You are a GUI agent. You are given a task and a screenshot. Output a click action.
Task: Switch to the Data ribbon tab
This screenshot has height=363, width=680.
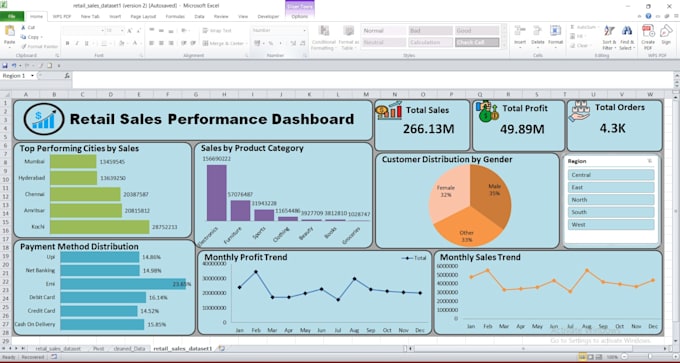[x=199, y=16]
